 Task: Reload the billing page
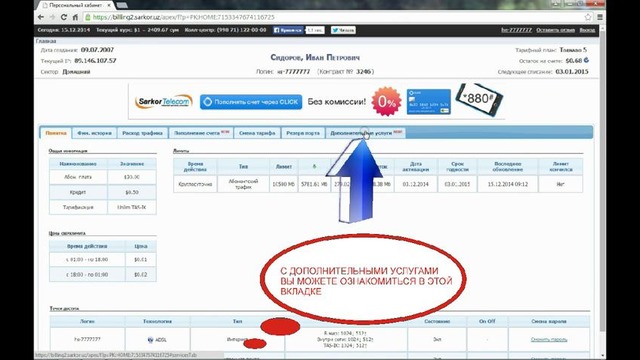coord(64,17)
